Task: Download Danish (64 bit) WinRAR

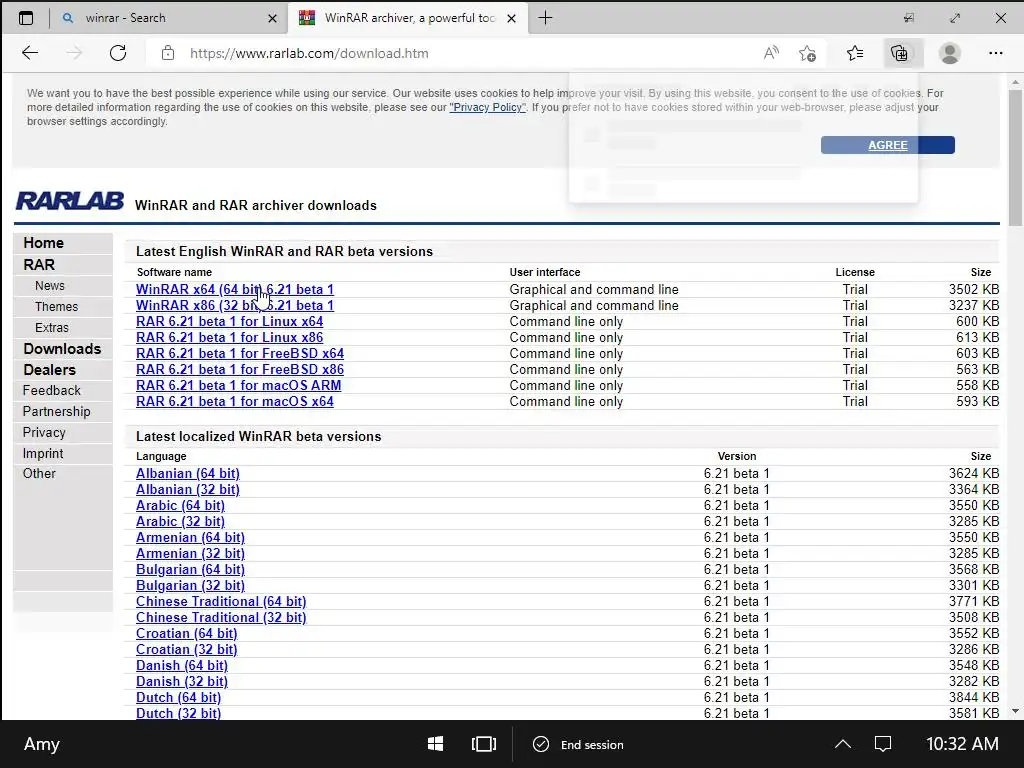Action: [182, 665]
